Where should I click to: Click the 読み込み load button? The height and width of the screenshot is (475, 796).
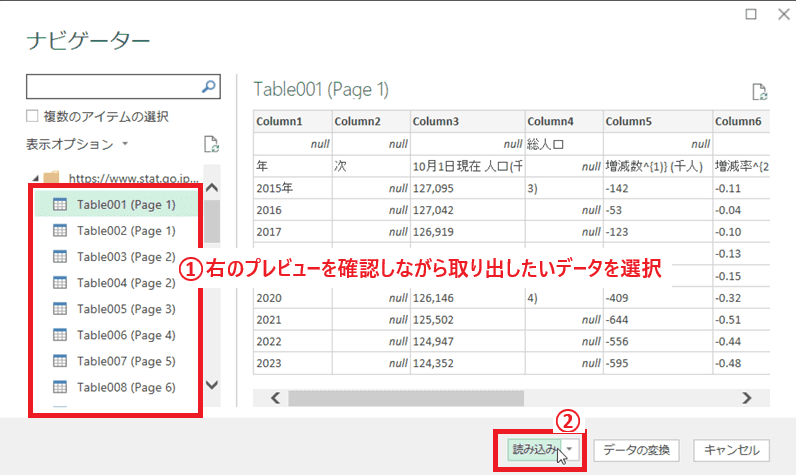click(x=530, y=450)
